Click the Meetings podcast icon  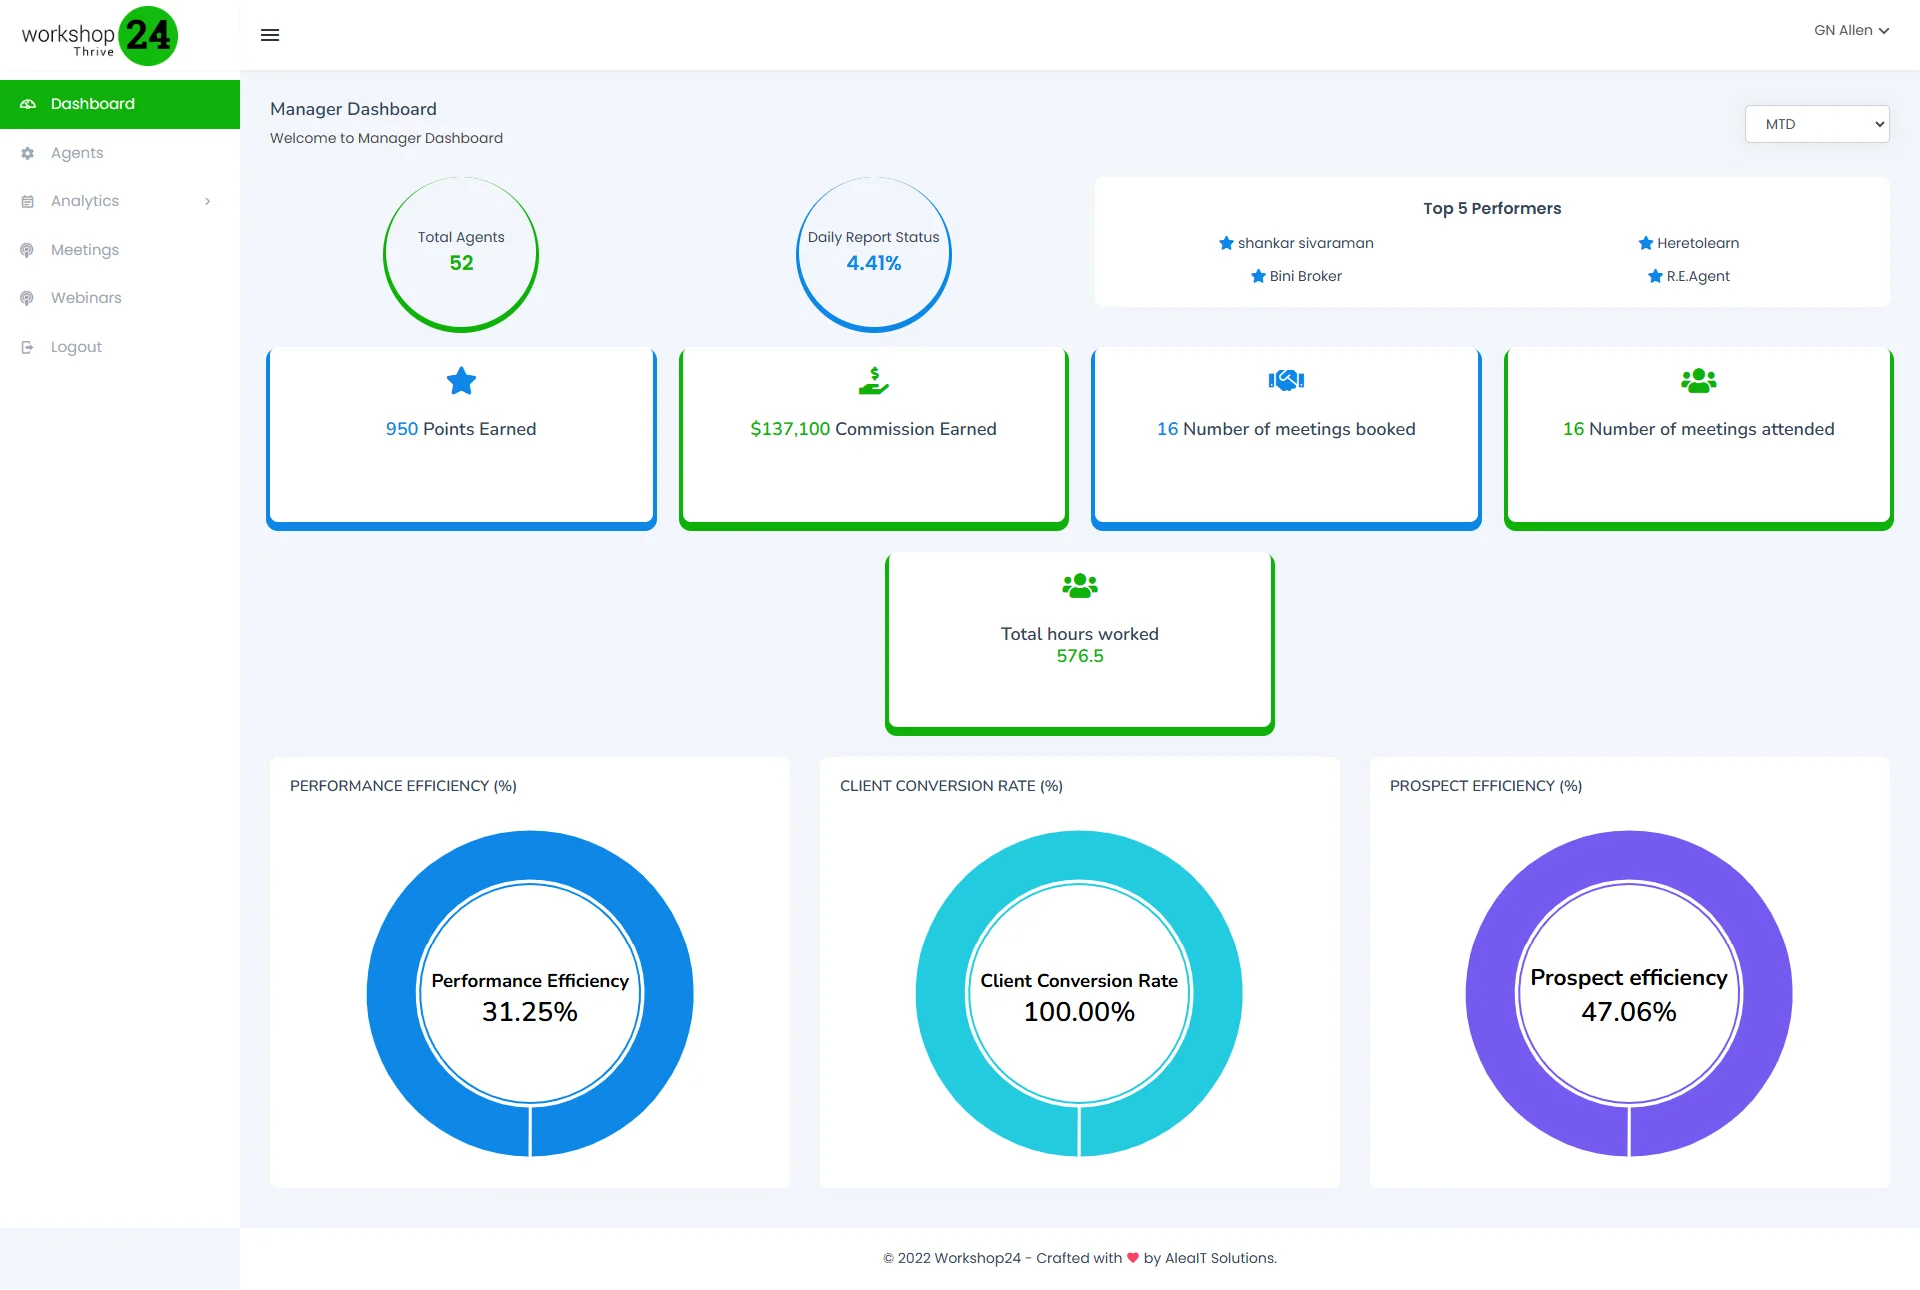pos(27,250)
